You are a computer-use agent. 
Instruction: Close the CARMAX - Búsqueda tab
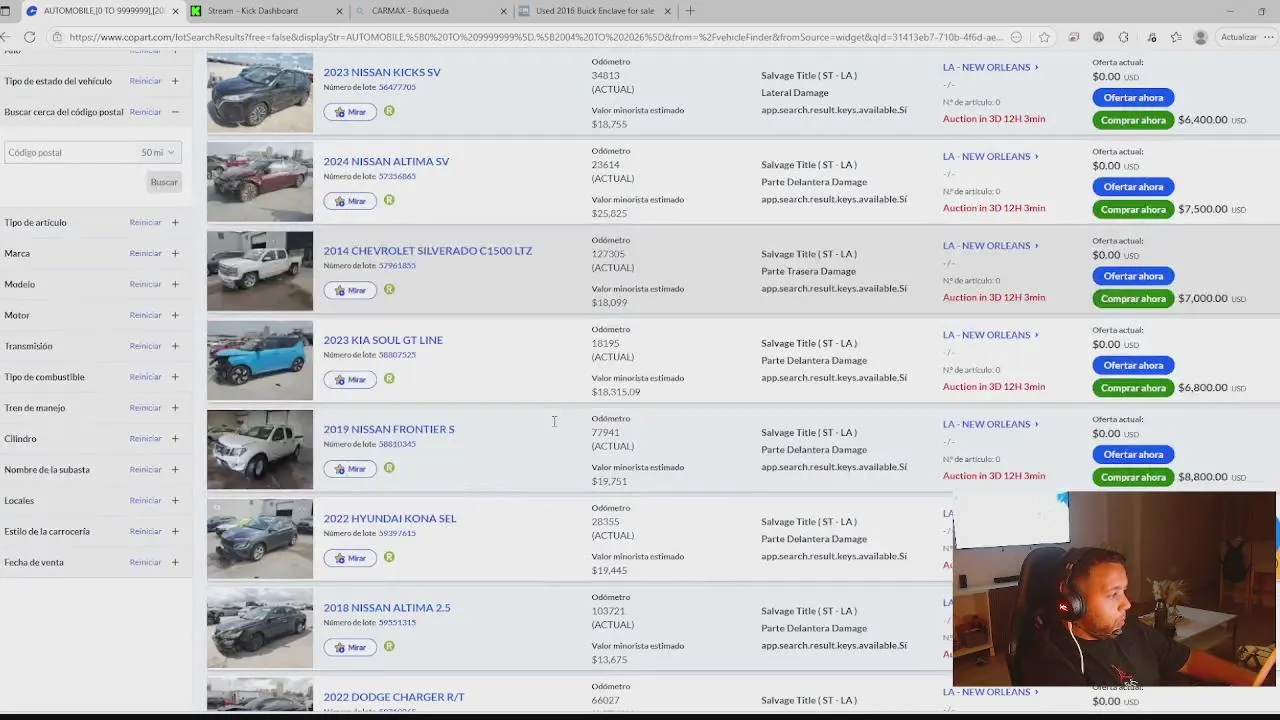point(503,11)
